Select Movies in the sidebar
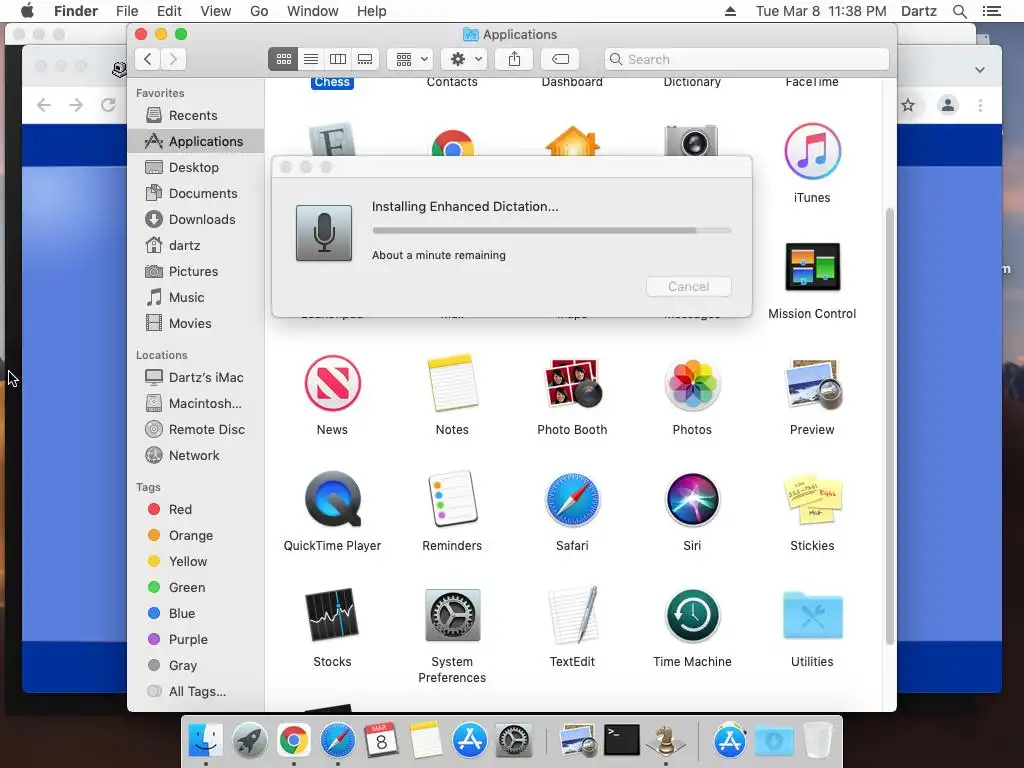The height and width of the screenshot is (768, 1024). coord(196,324)
